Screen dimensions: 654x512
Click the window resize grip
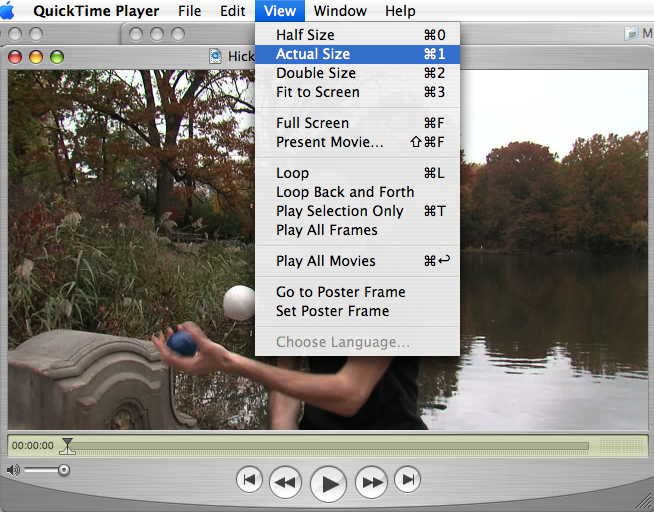click(x=644, y=502)
